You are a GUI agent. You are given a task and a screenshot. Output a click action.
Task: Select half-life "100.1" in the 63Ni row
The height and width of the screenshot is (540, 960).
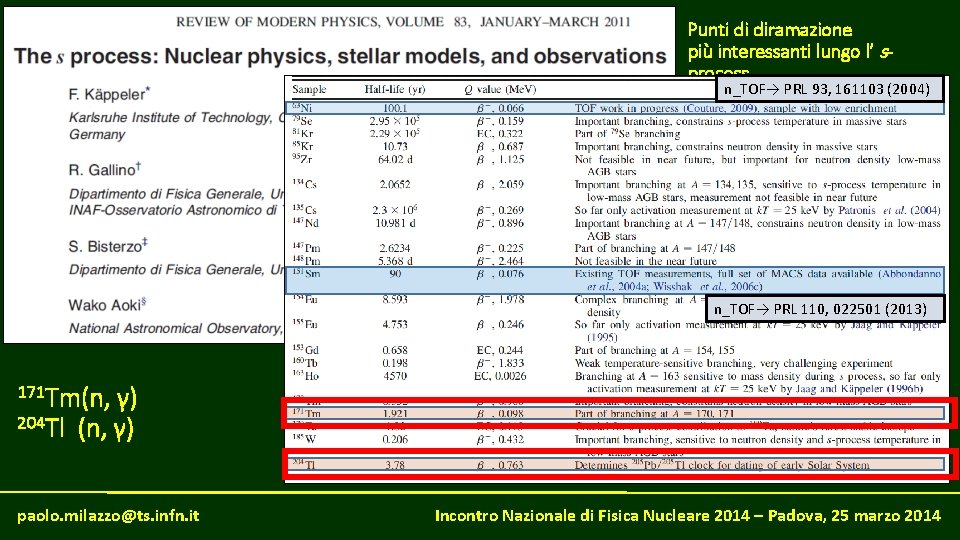pos(395,108)
